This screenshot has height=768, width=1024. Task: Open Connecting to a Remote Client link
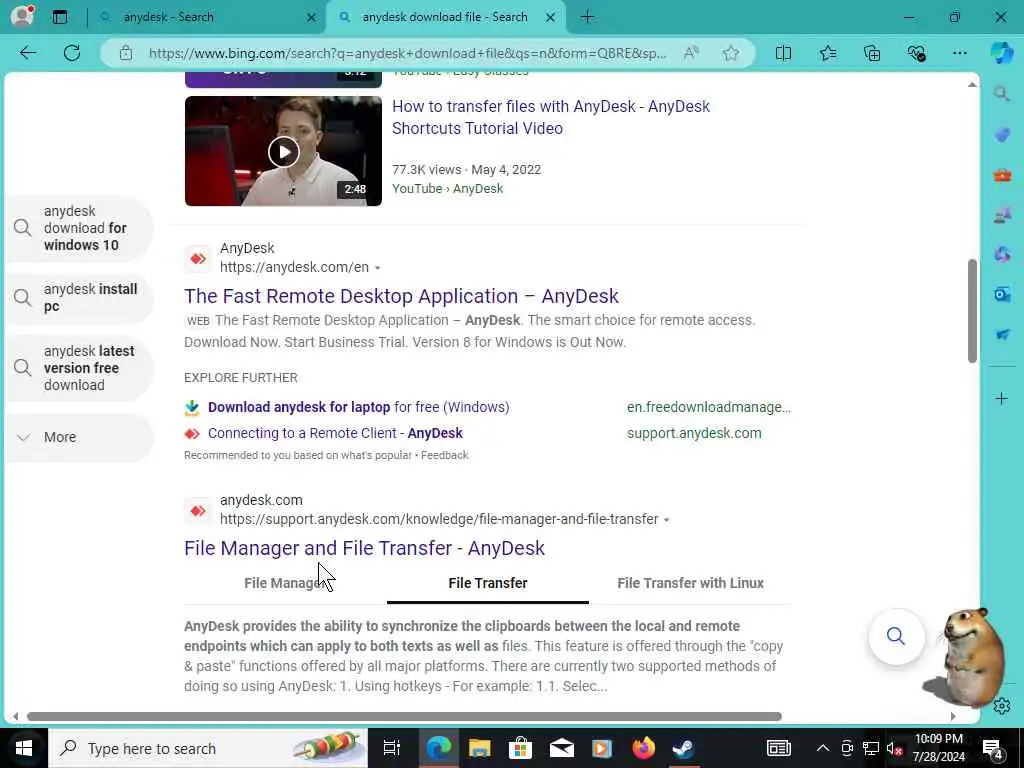[335, 434]
